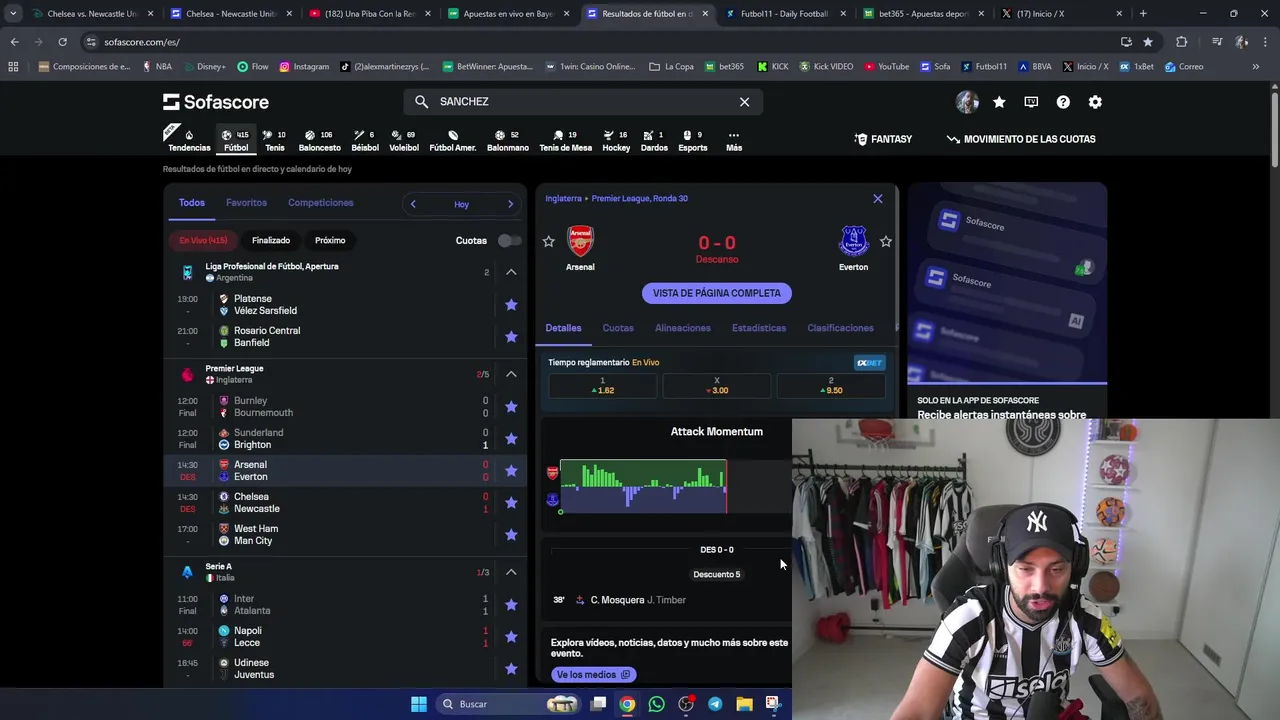The image size is (1280, 720).
Task: Open the Clasificaciones tab
Action: pos(840,328)
